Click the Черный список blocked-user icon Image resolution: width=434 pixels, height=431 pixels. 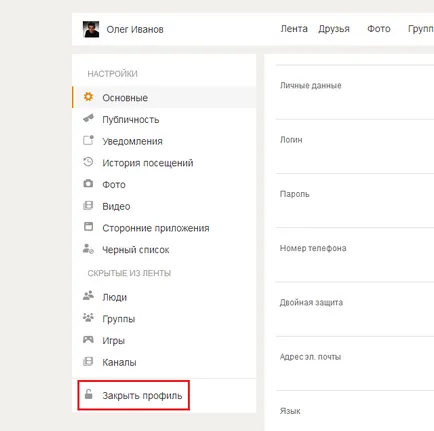coord(88,249)
